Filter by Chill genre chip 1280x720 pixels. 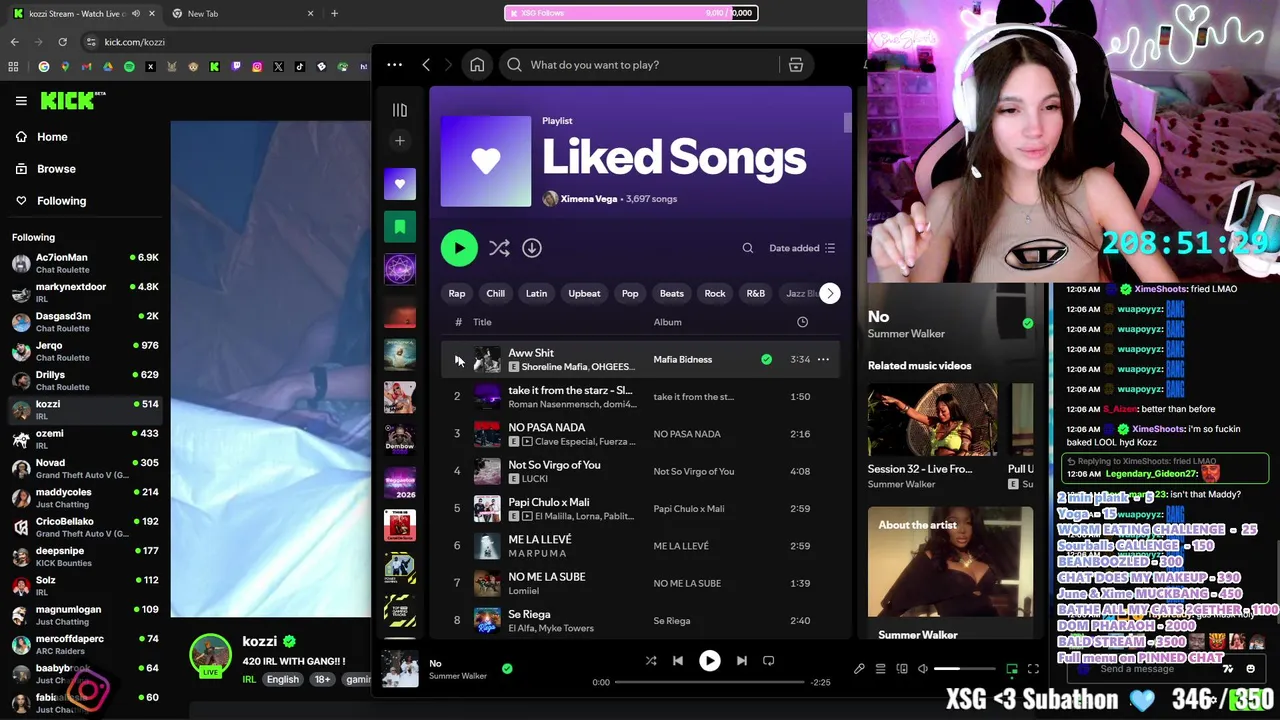(x=496, y=293)
